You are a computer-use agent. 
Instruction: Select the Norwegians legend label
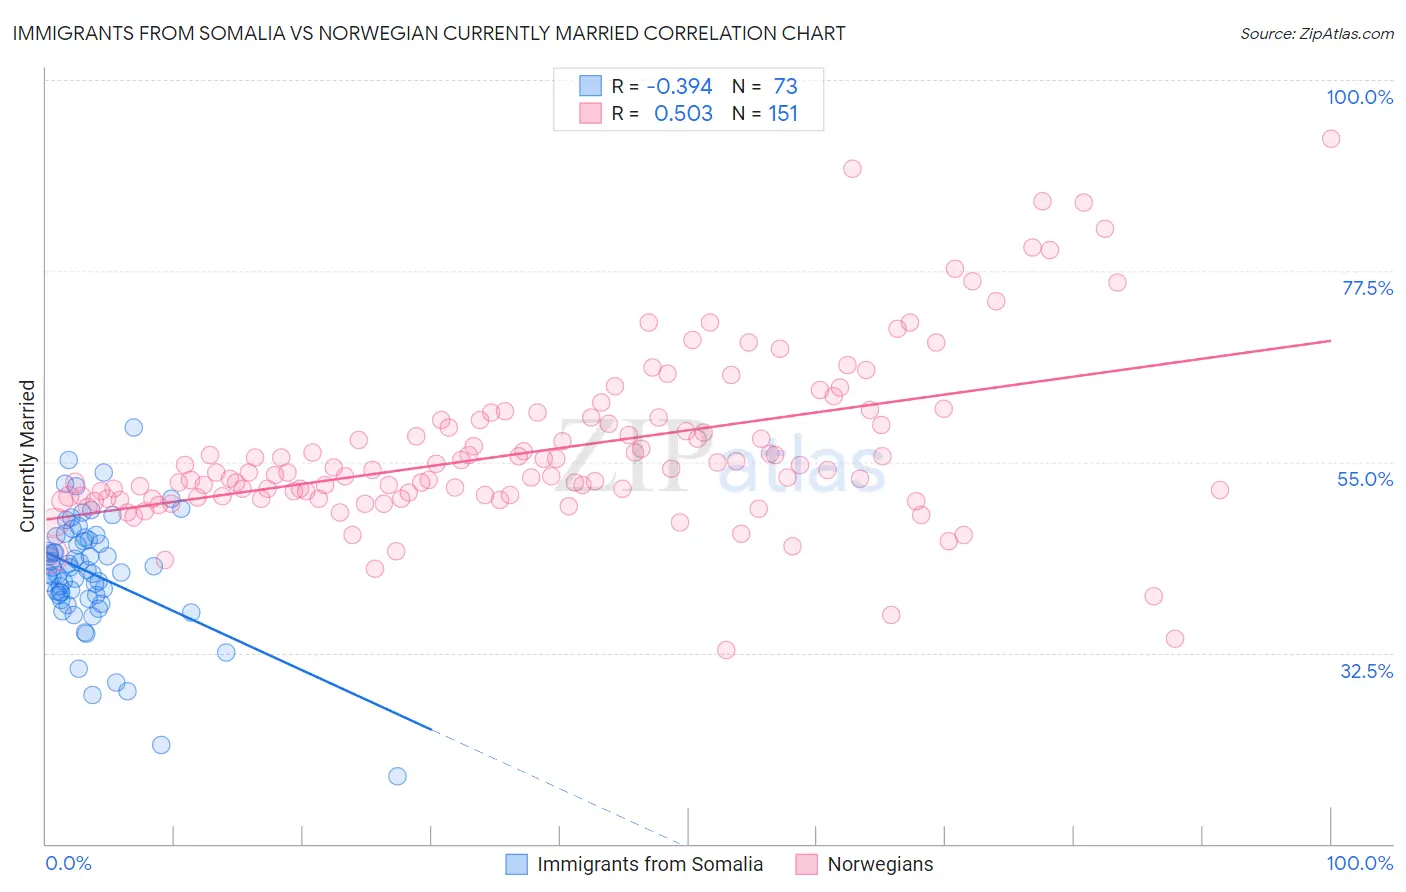pos(880,864)
